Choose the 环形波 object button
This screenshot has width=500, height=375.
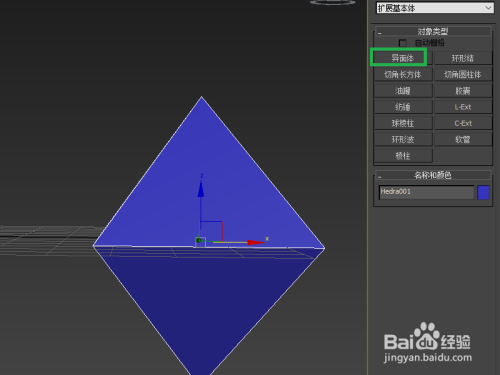403,139
